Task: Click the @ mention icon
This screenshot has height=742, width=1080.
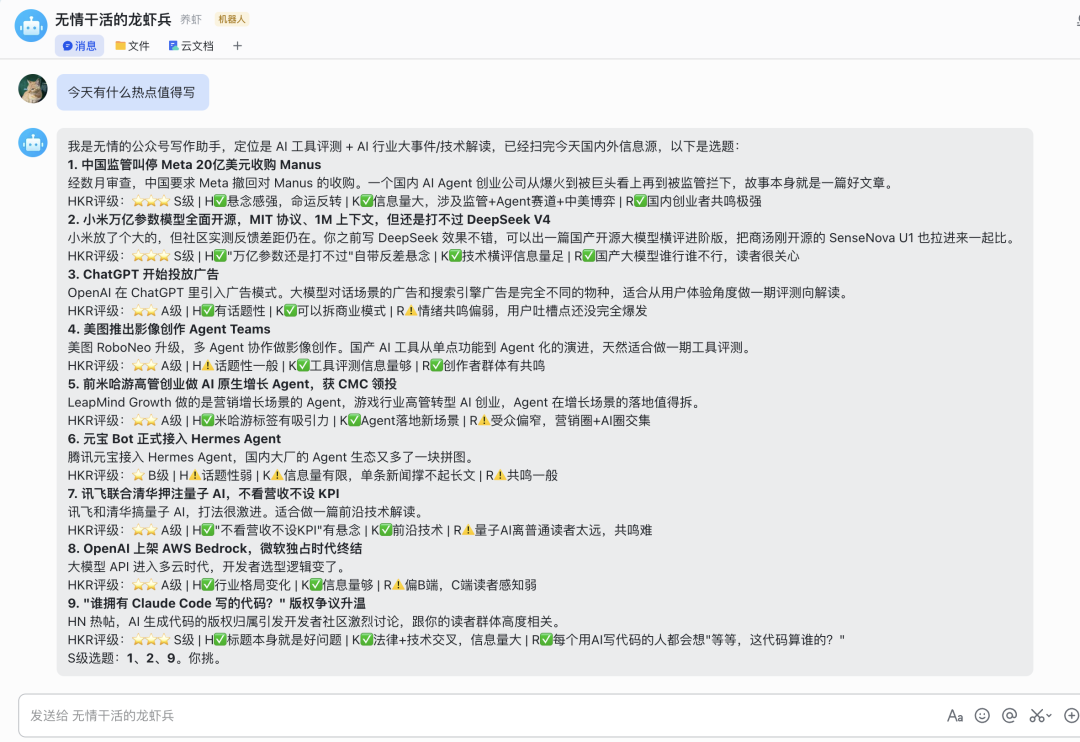Action: (1009, 716)
